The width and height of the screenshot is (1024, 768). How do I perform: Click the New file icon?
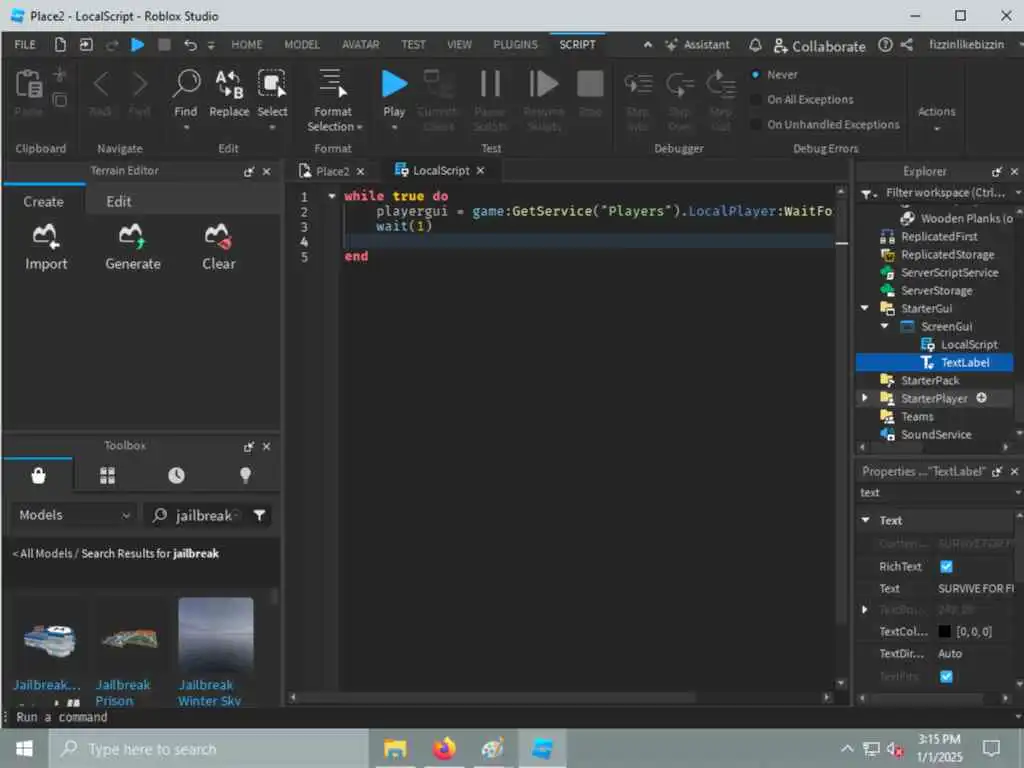[x=60, y=44]
